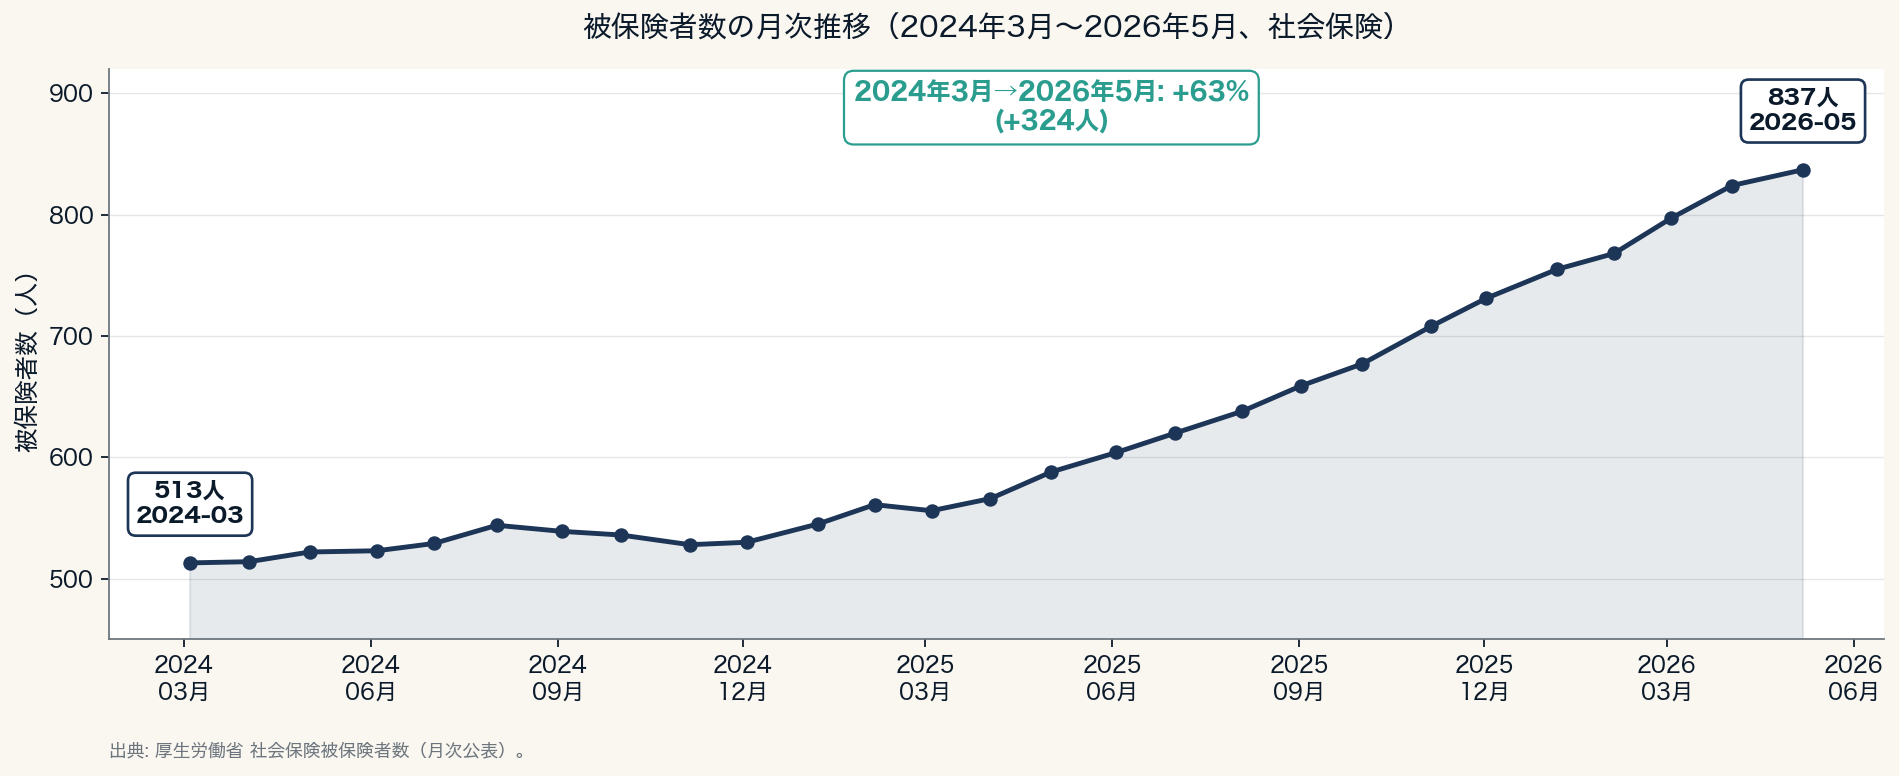1899x776 pixels.
Task: Click the final data point under 837人
Action: [x=1803, y=170]
